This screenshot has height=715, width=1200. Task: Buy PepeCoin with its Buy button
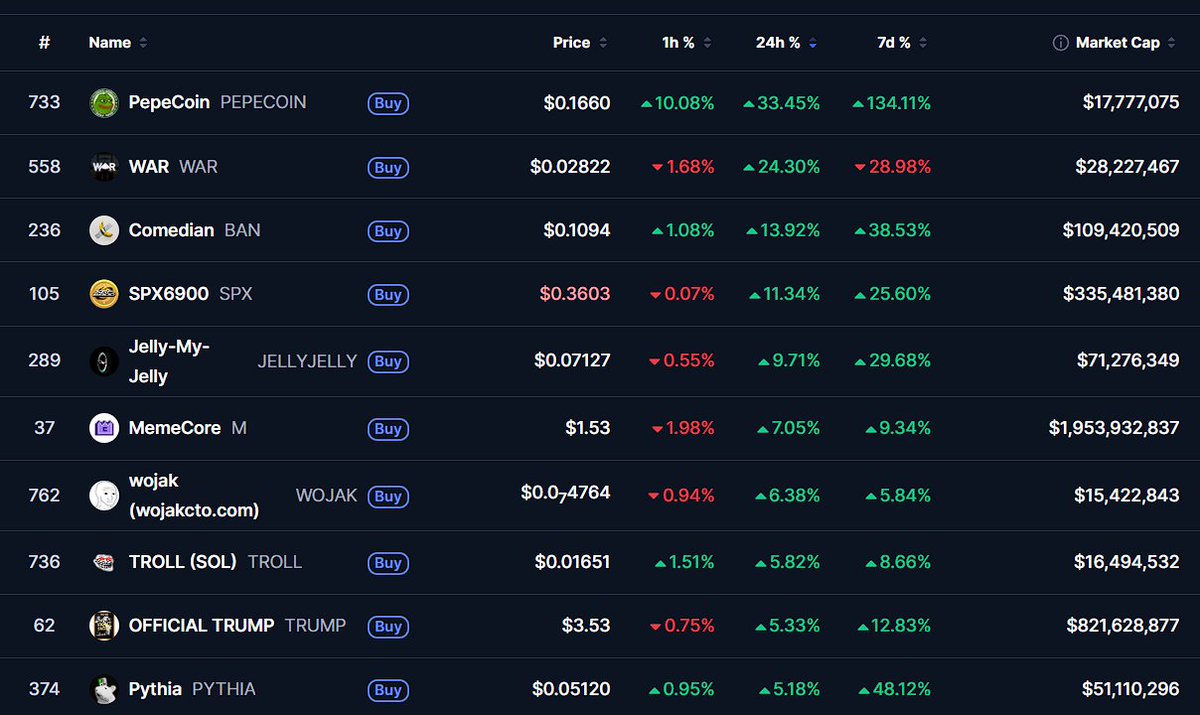coord(388,103)
